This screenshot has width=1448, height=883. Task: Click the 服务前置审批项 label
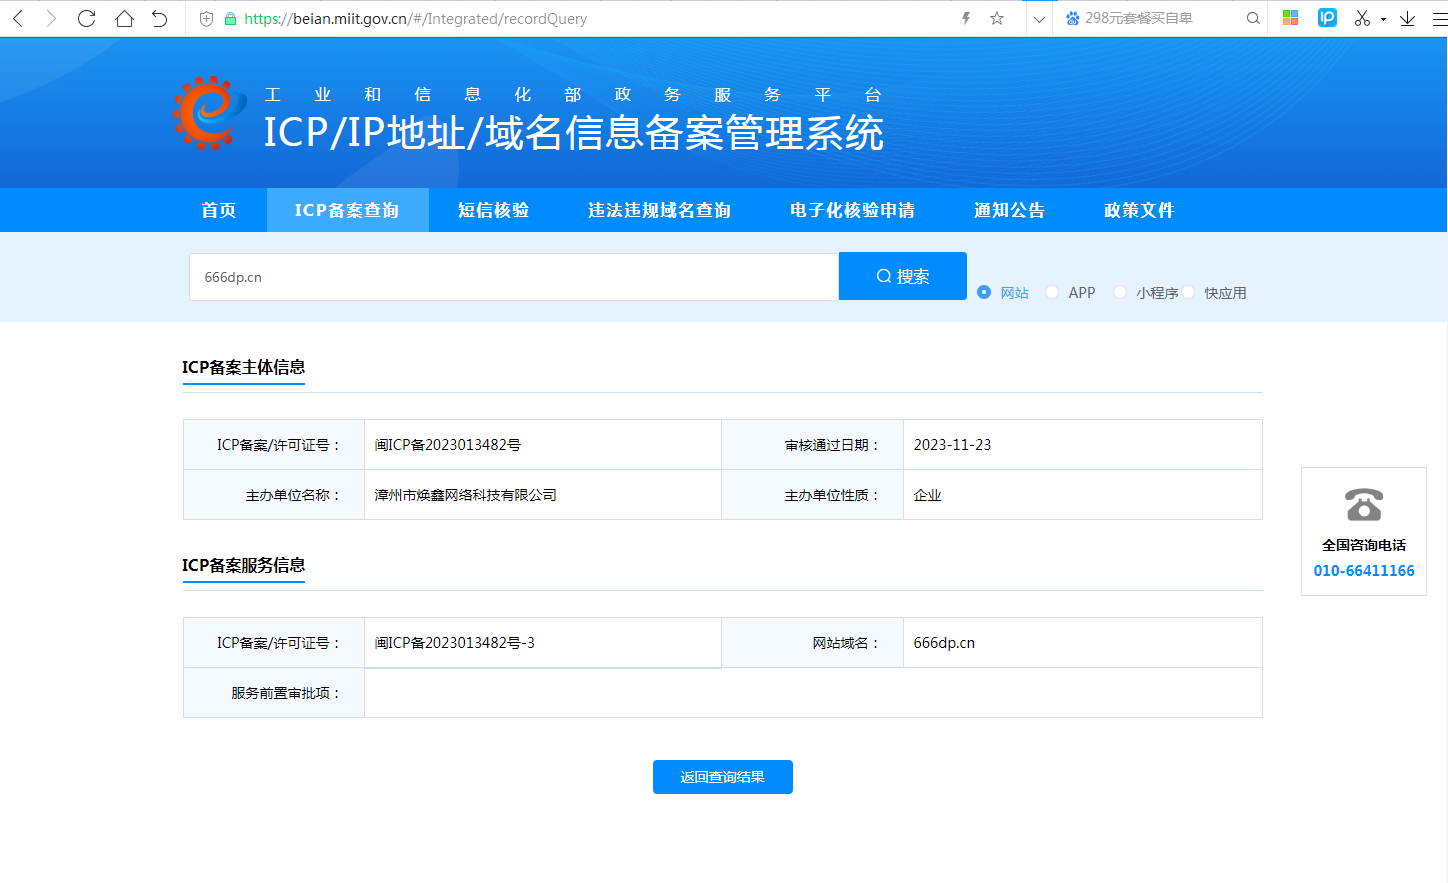click(286, 693)
